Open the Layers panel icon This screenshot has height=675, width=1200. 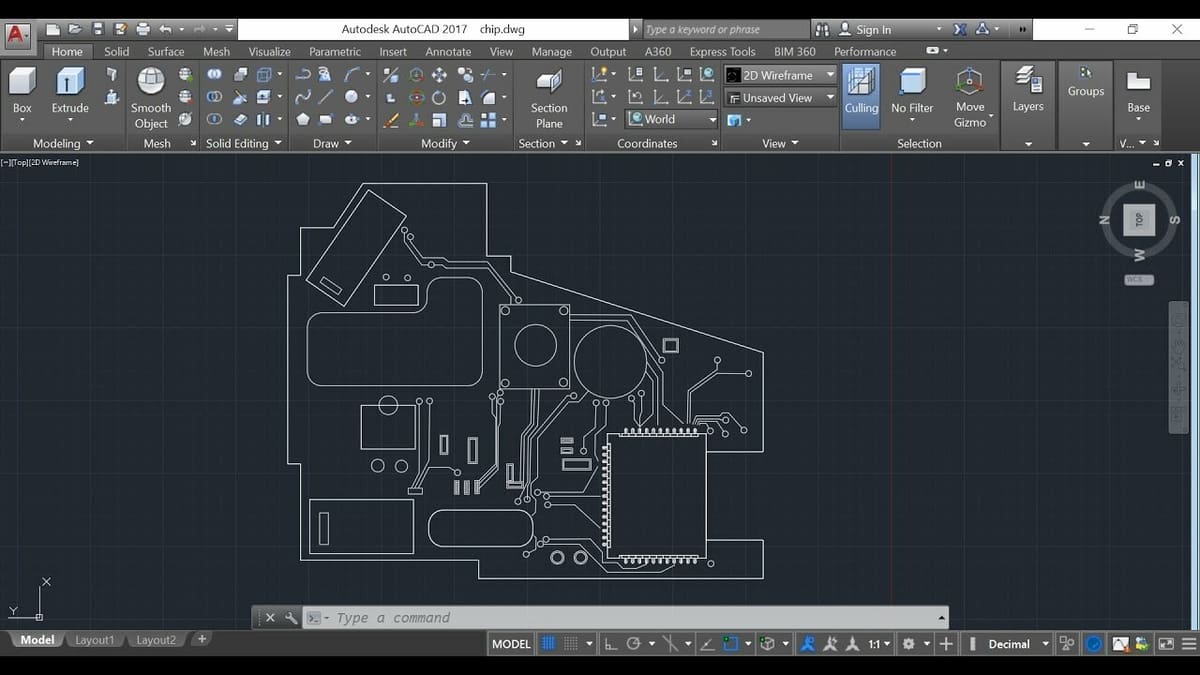click(1028, 90)
